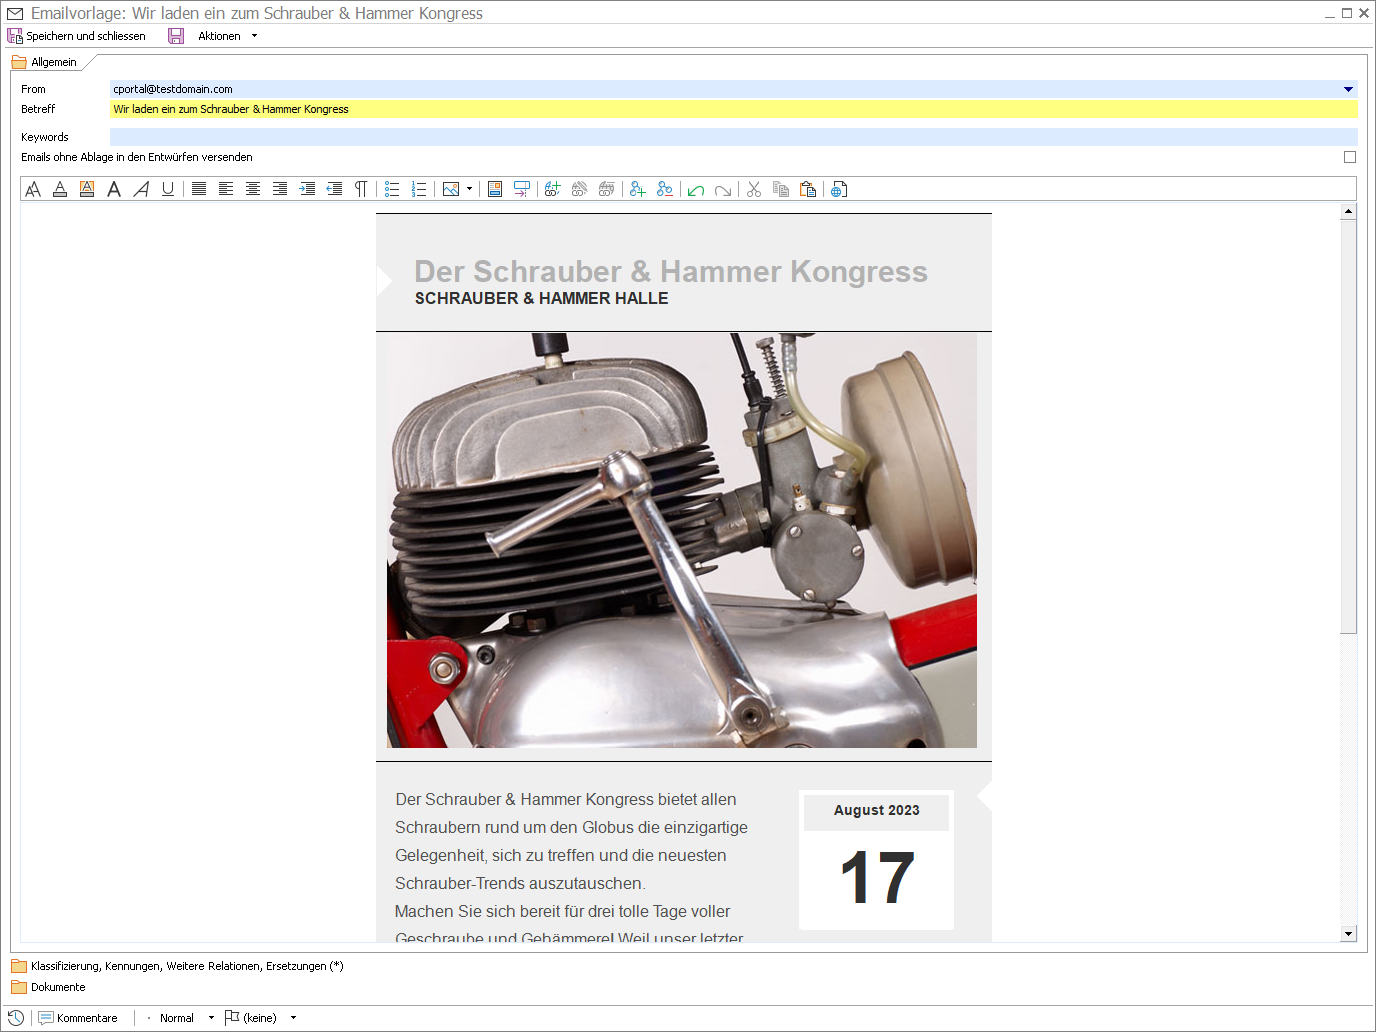Viewport: 1376px width, 1032px height.
Task: Click Speichern und schliessen
Action: [x=77, y=36]
